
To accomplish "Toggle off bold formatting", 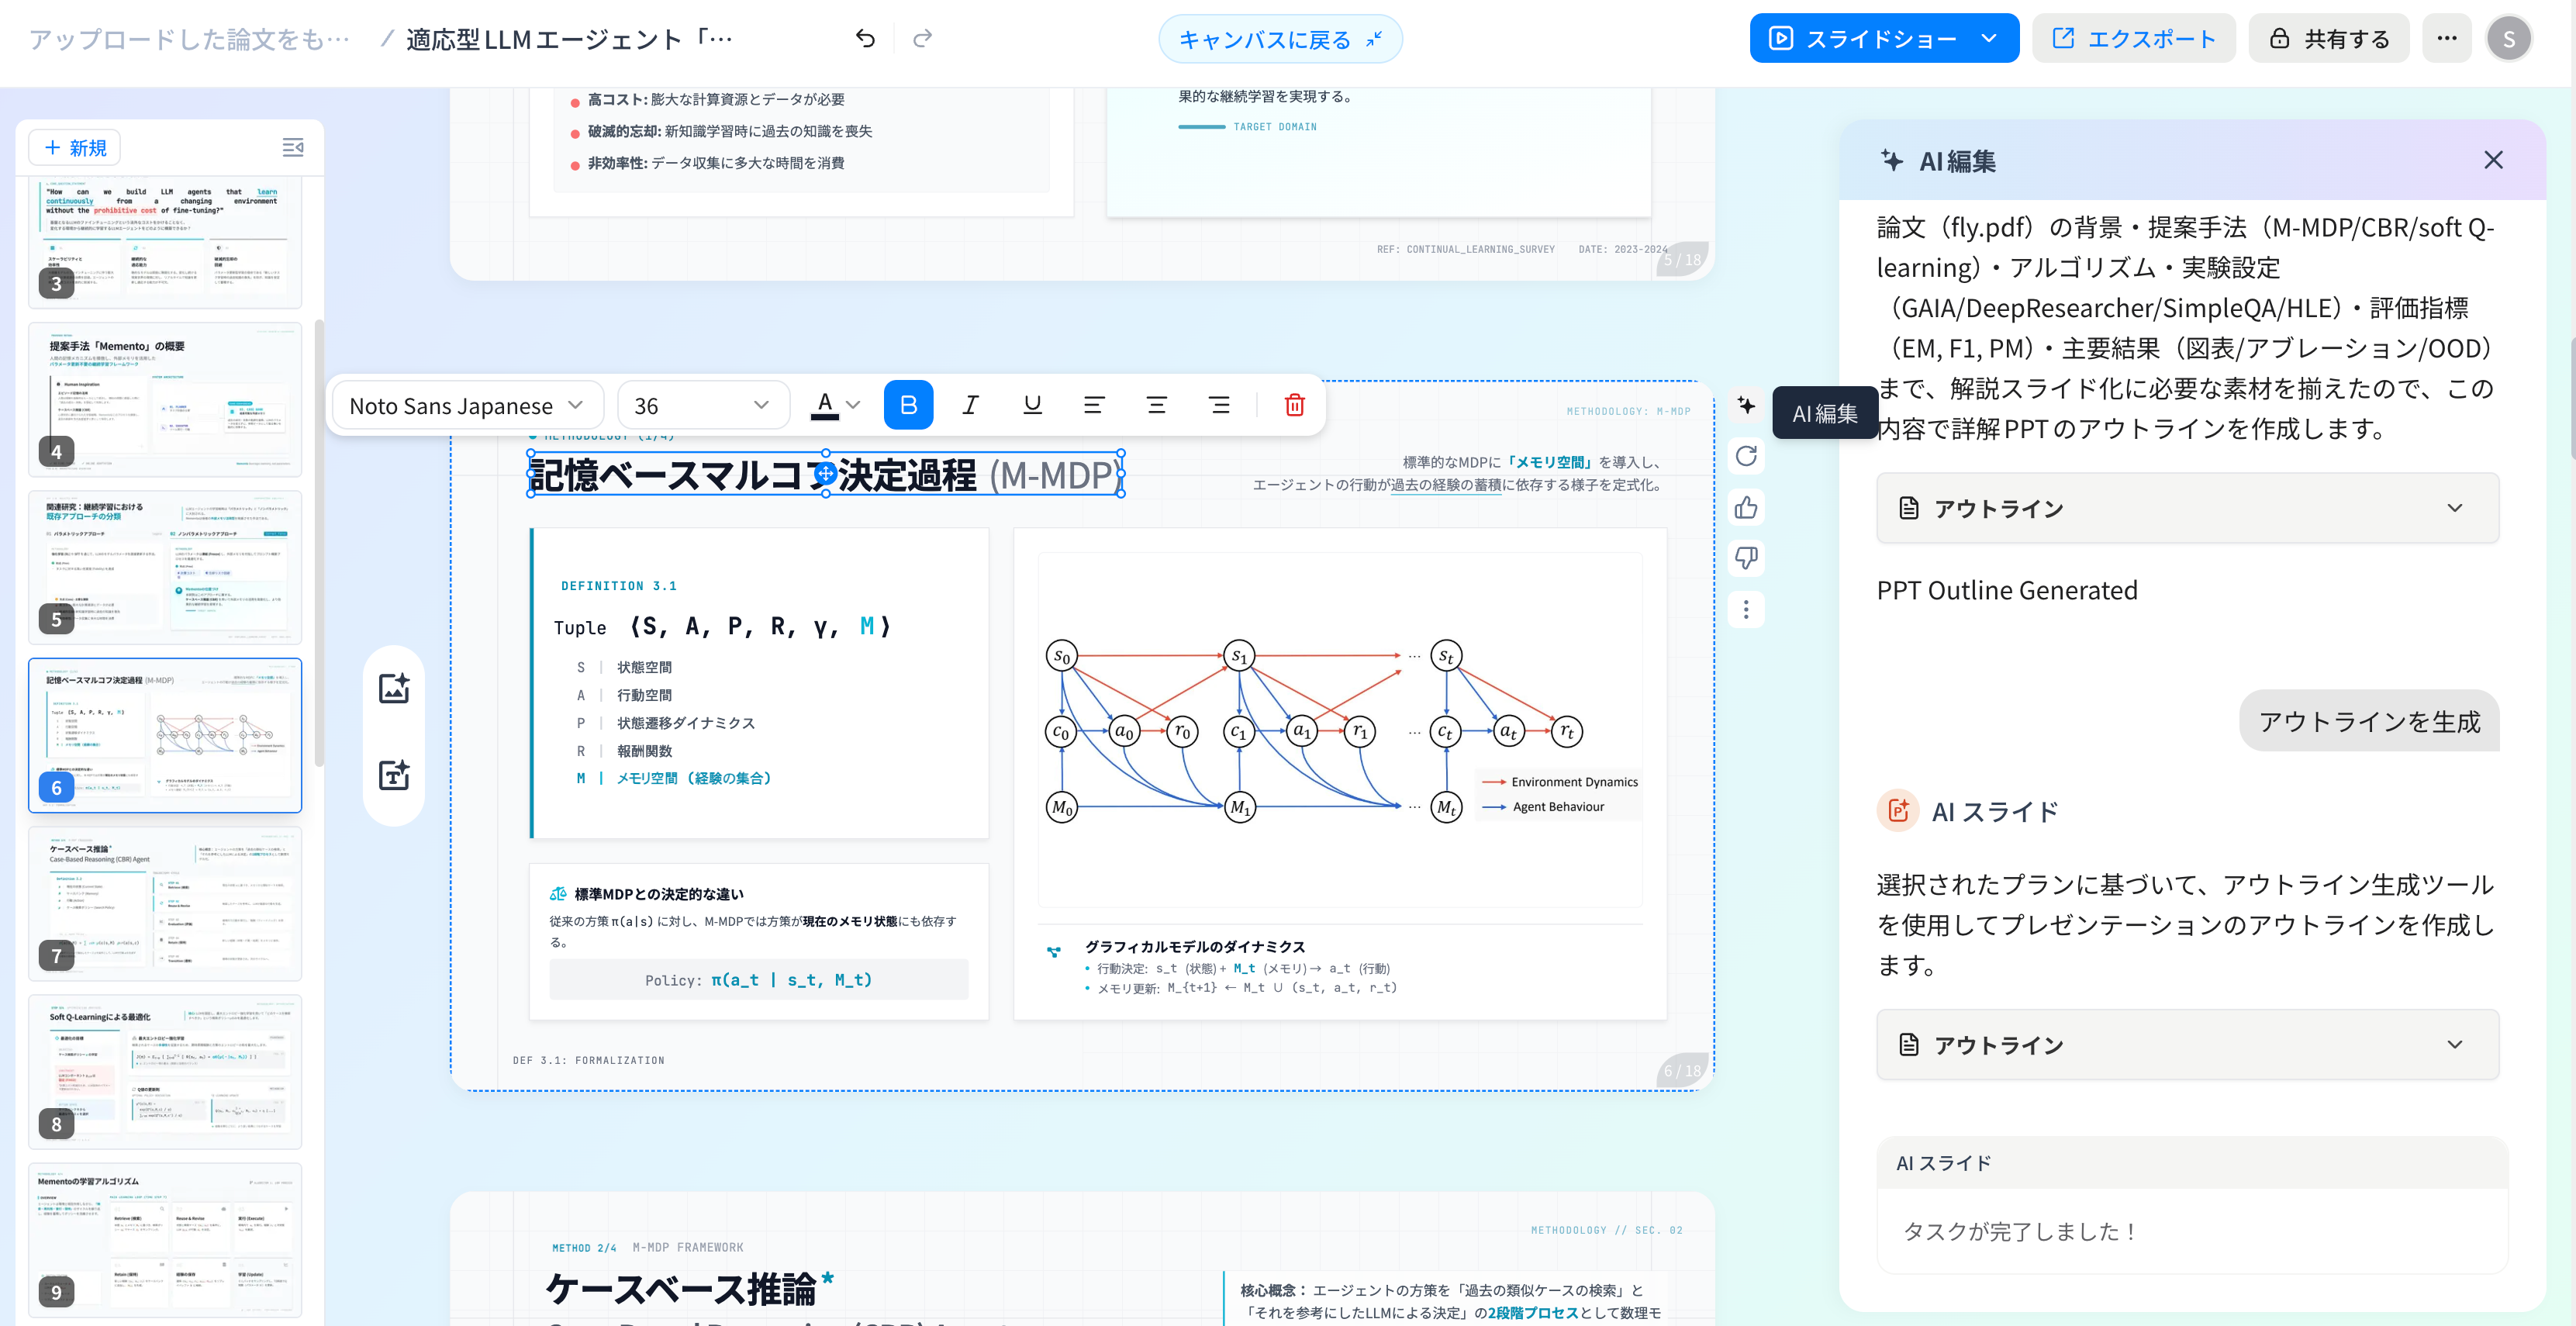I will click(908, 405).
